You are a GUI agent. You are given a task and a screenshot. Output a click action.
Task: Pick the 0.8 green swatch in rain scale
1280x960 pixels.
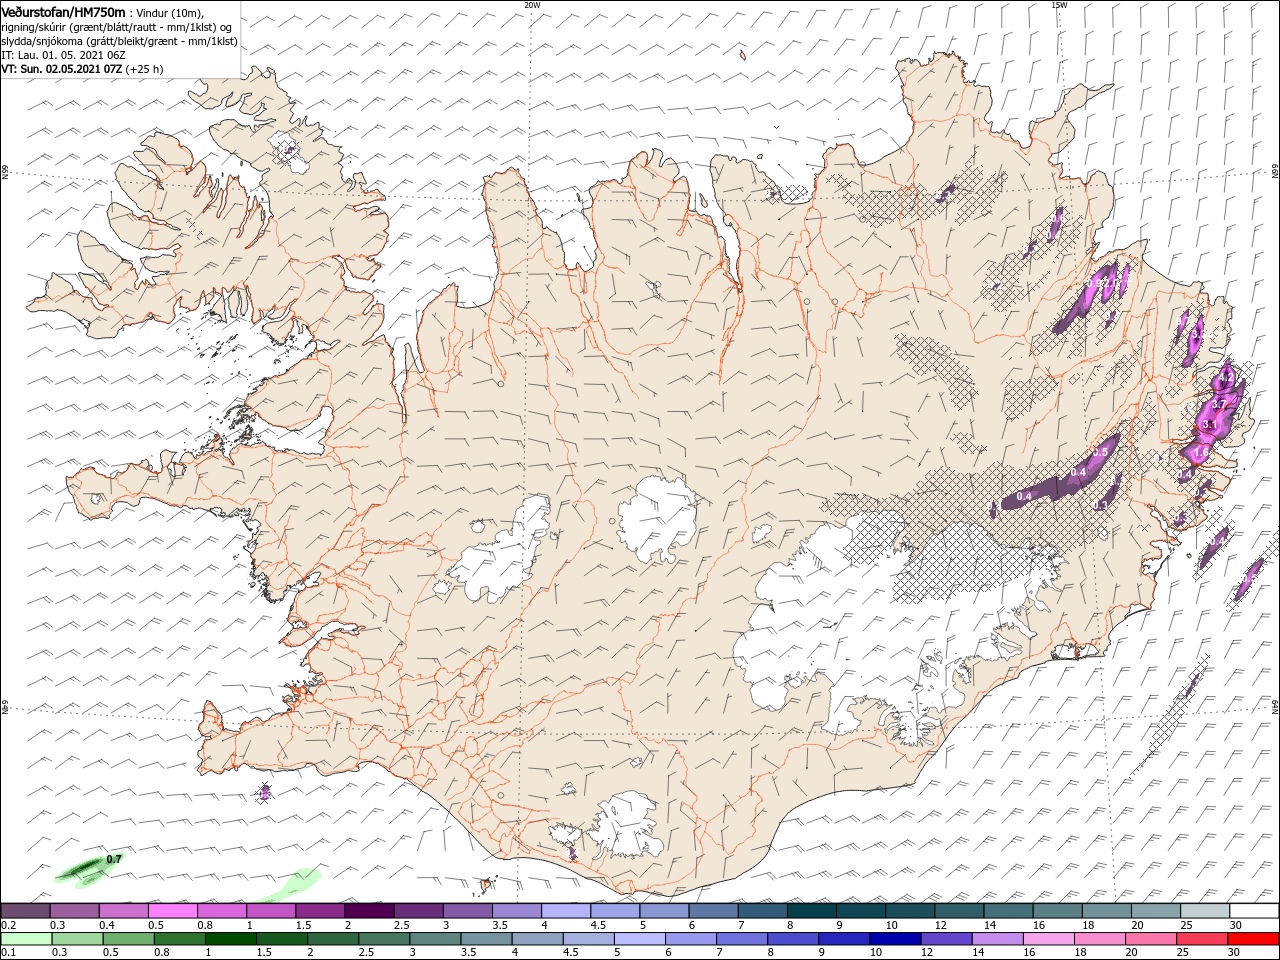point(179,939)
